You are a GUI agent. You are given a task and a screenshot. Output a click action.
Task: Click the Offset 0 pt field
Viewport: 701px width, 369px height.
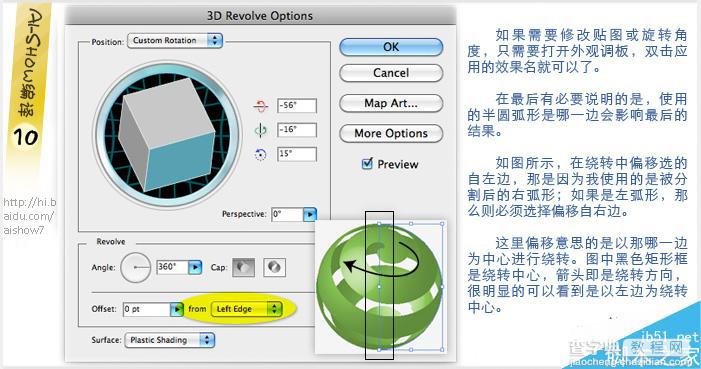(x=146, y=309)
